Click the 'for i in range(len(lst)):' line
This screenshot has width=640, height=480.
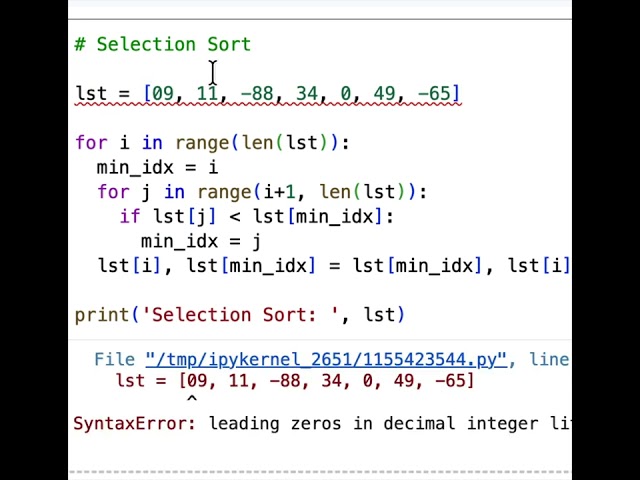coord(212,143)
